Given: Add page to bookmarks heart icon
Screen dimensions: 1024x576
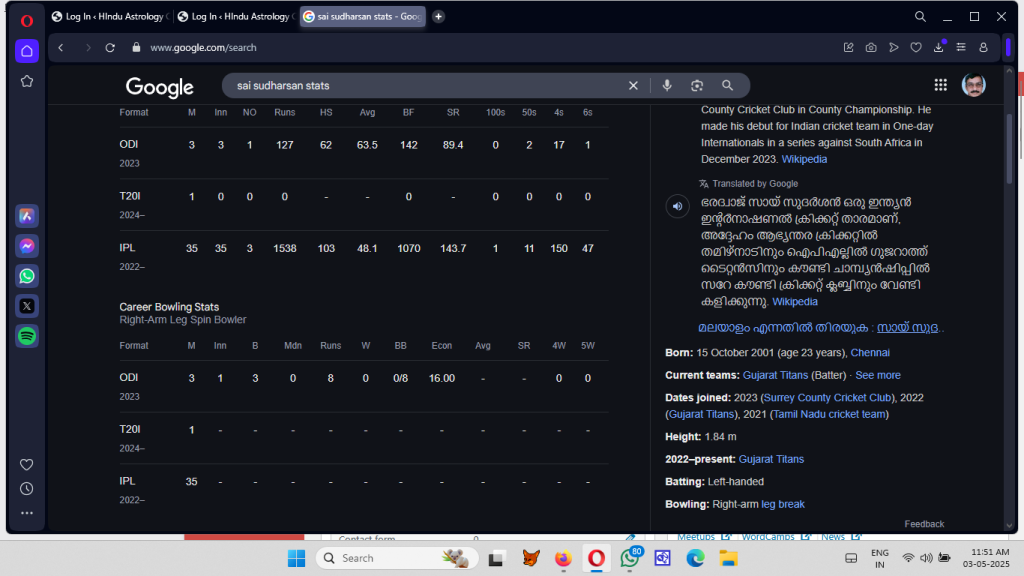Looking at the screenshot, I should point(916,48).
